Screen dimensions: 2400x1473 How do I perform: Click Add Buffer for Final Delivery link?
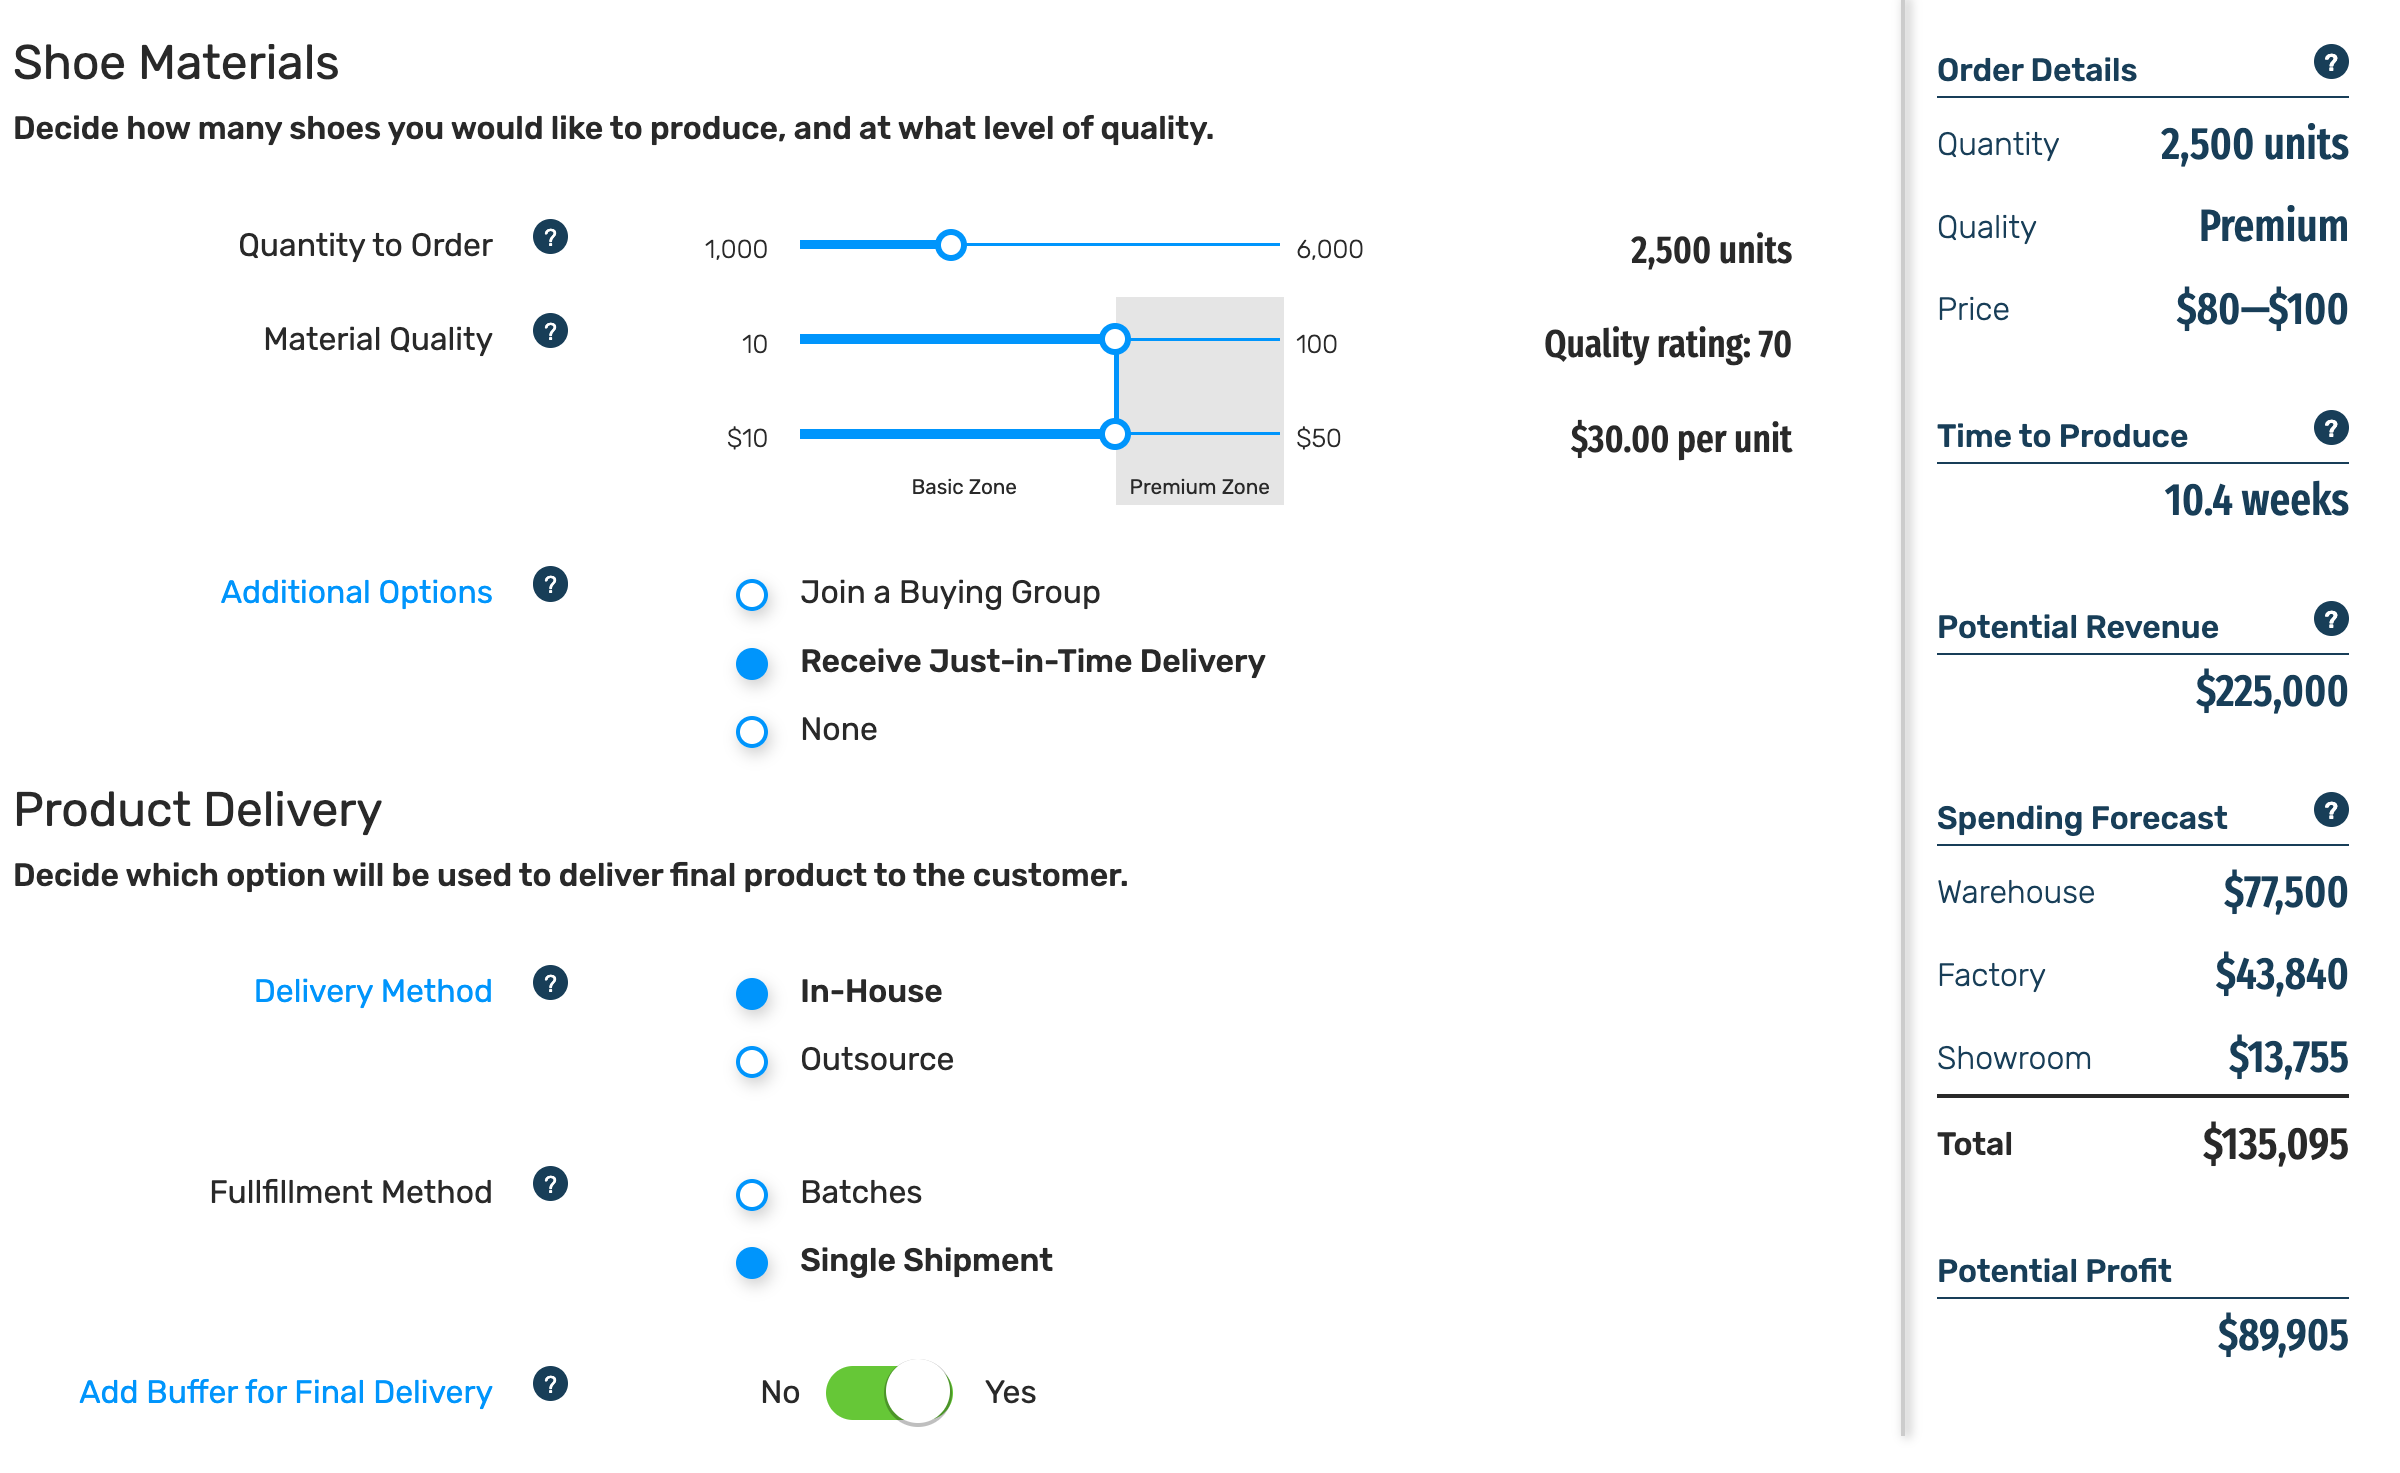coord(286,1393)
